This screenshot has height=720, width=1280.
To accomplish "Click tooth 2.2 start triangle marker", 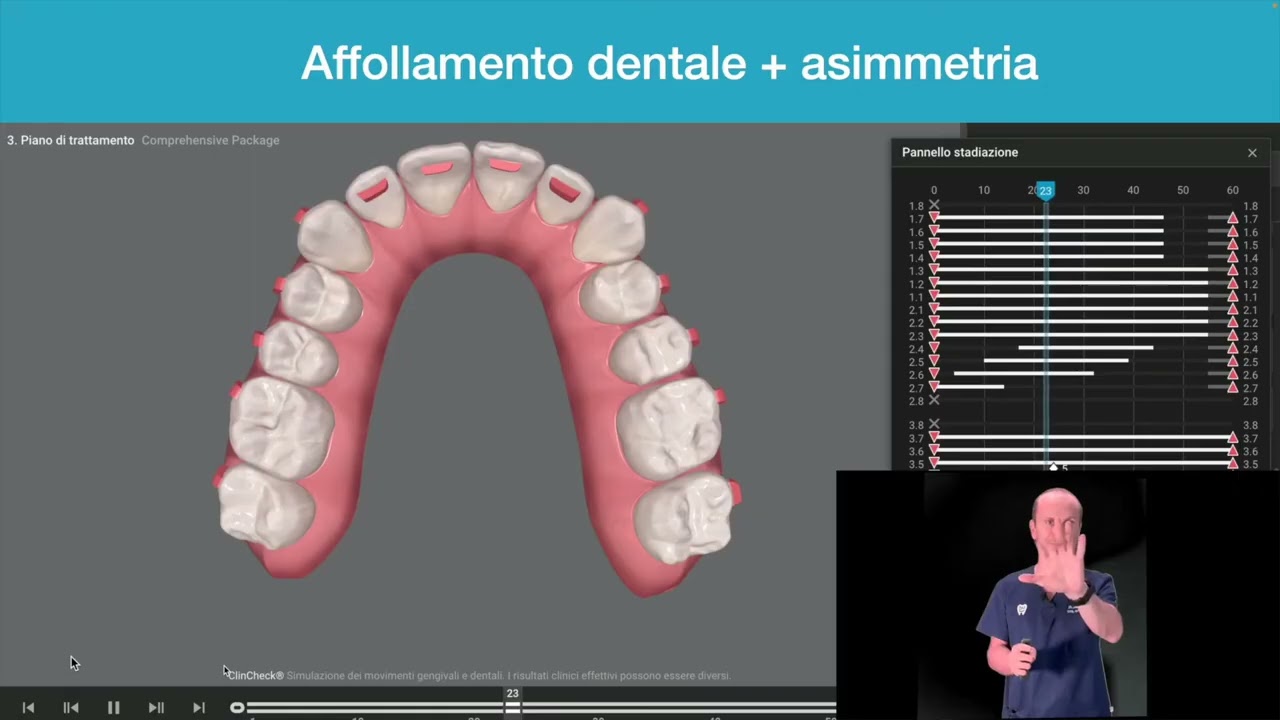I will pos(934,321).
